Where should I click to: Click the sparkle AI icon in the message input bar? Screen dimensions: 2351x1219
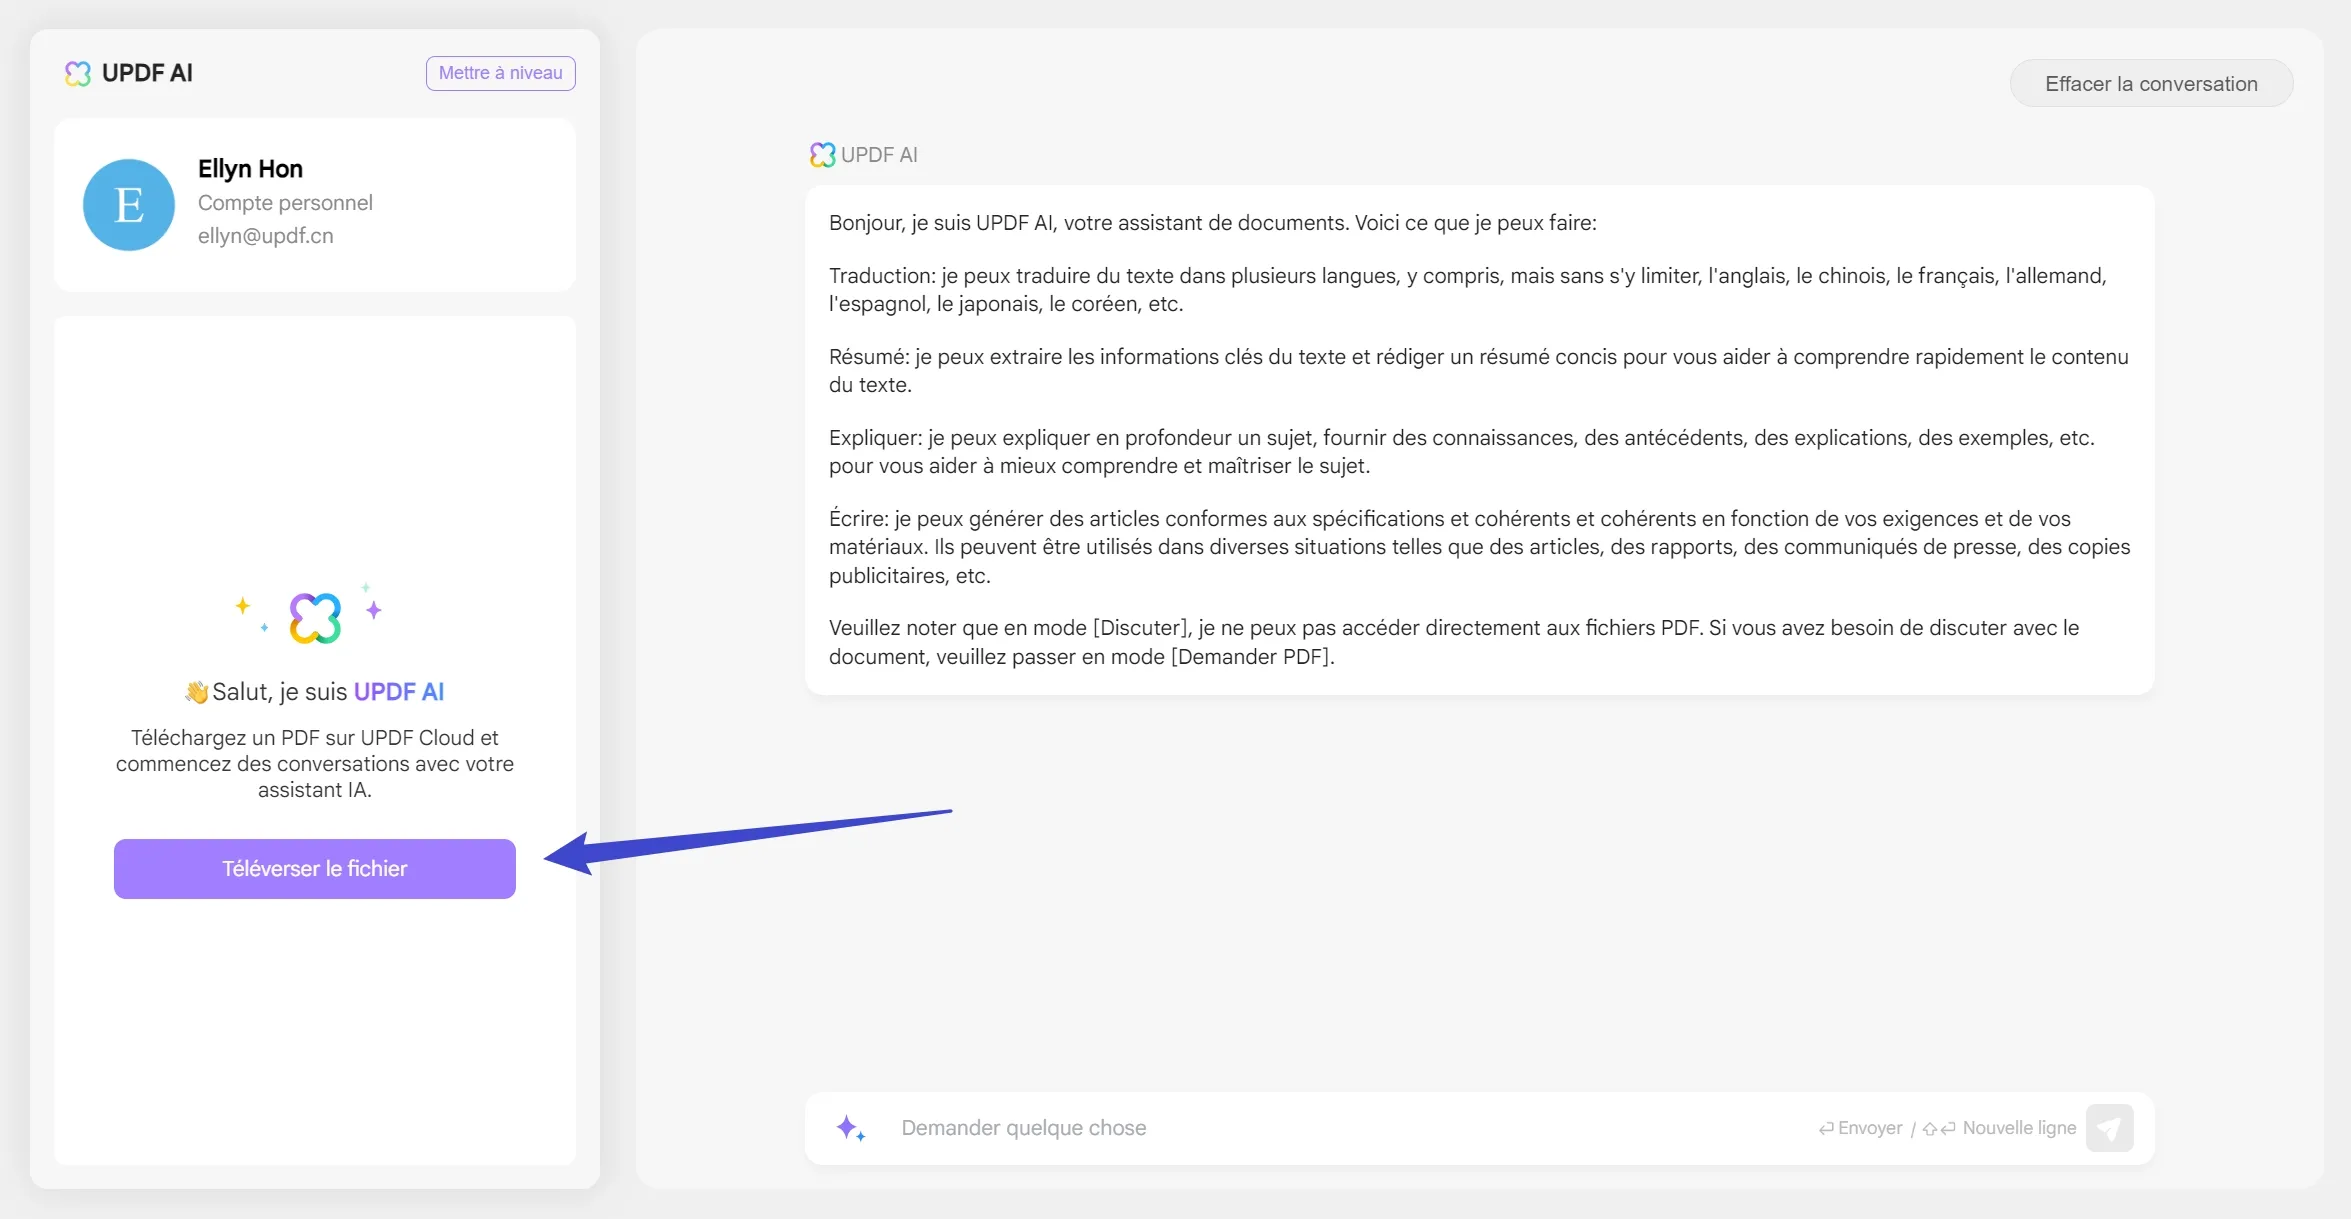[x=850, y=1128]
